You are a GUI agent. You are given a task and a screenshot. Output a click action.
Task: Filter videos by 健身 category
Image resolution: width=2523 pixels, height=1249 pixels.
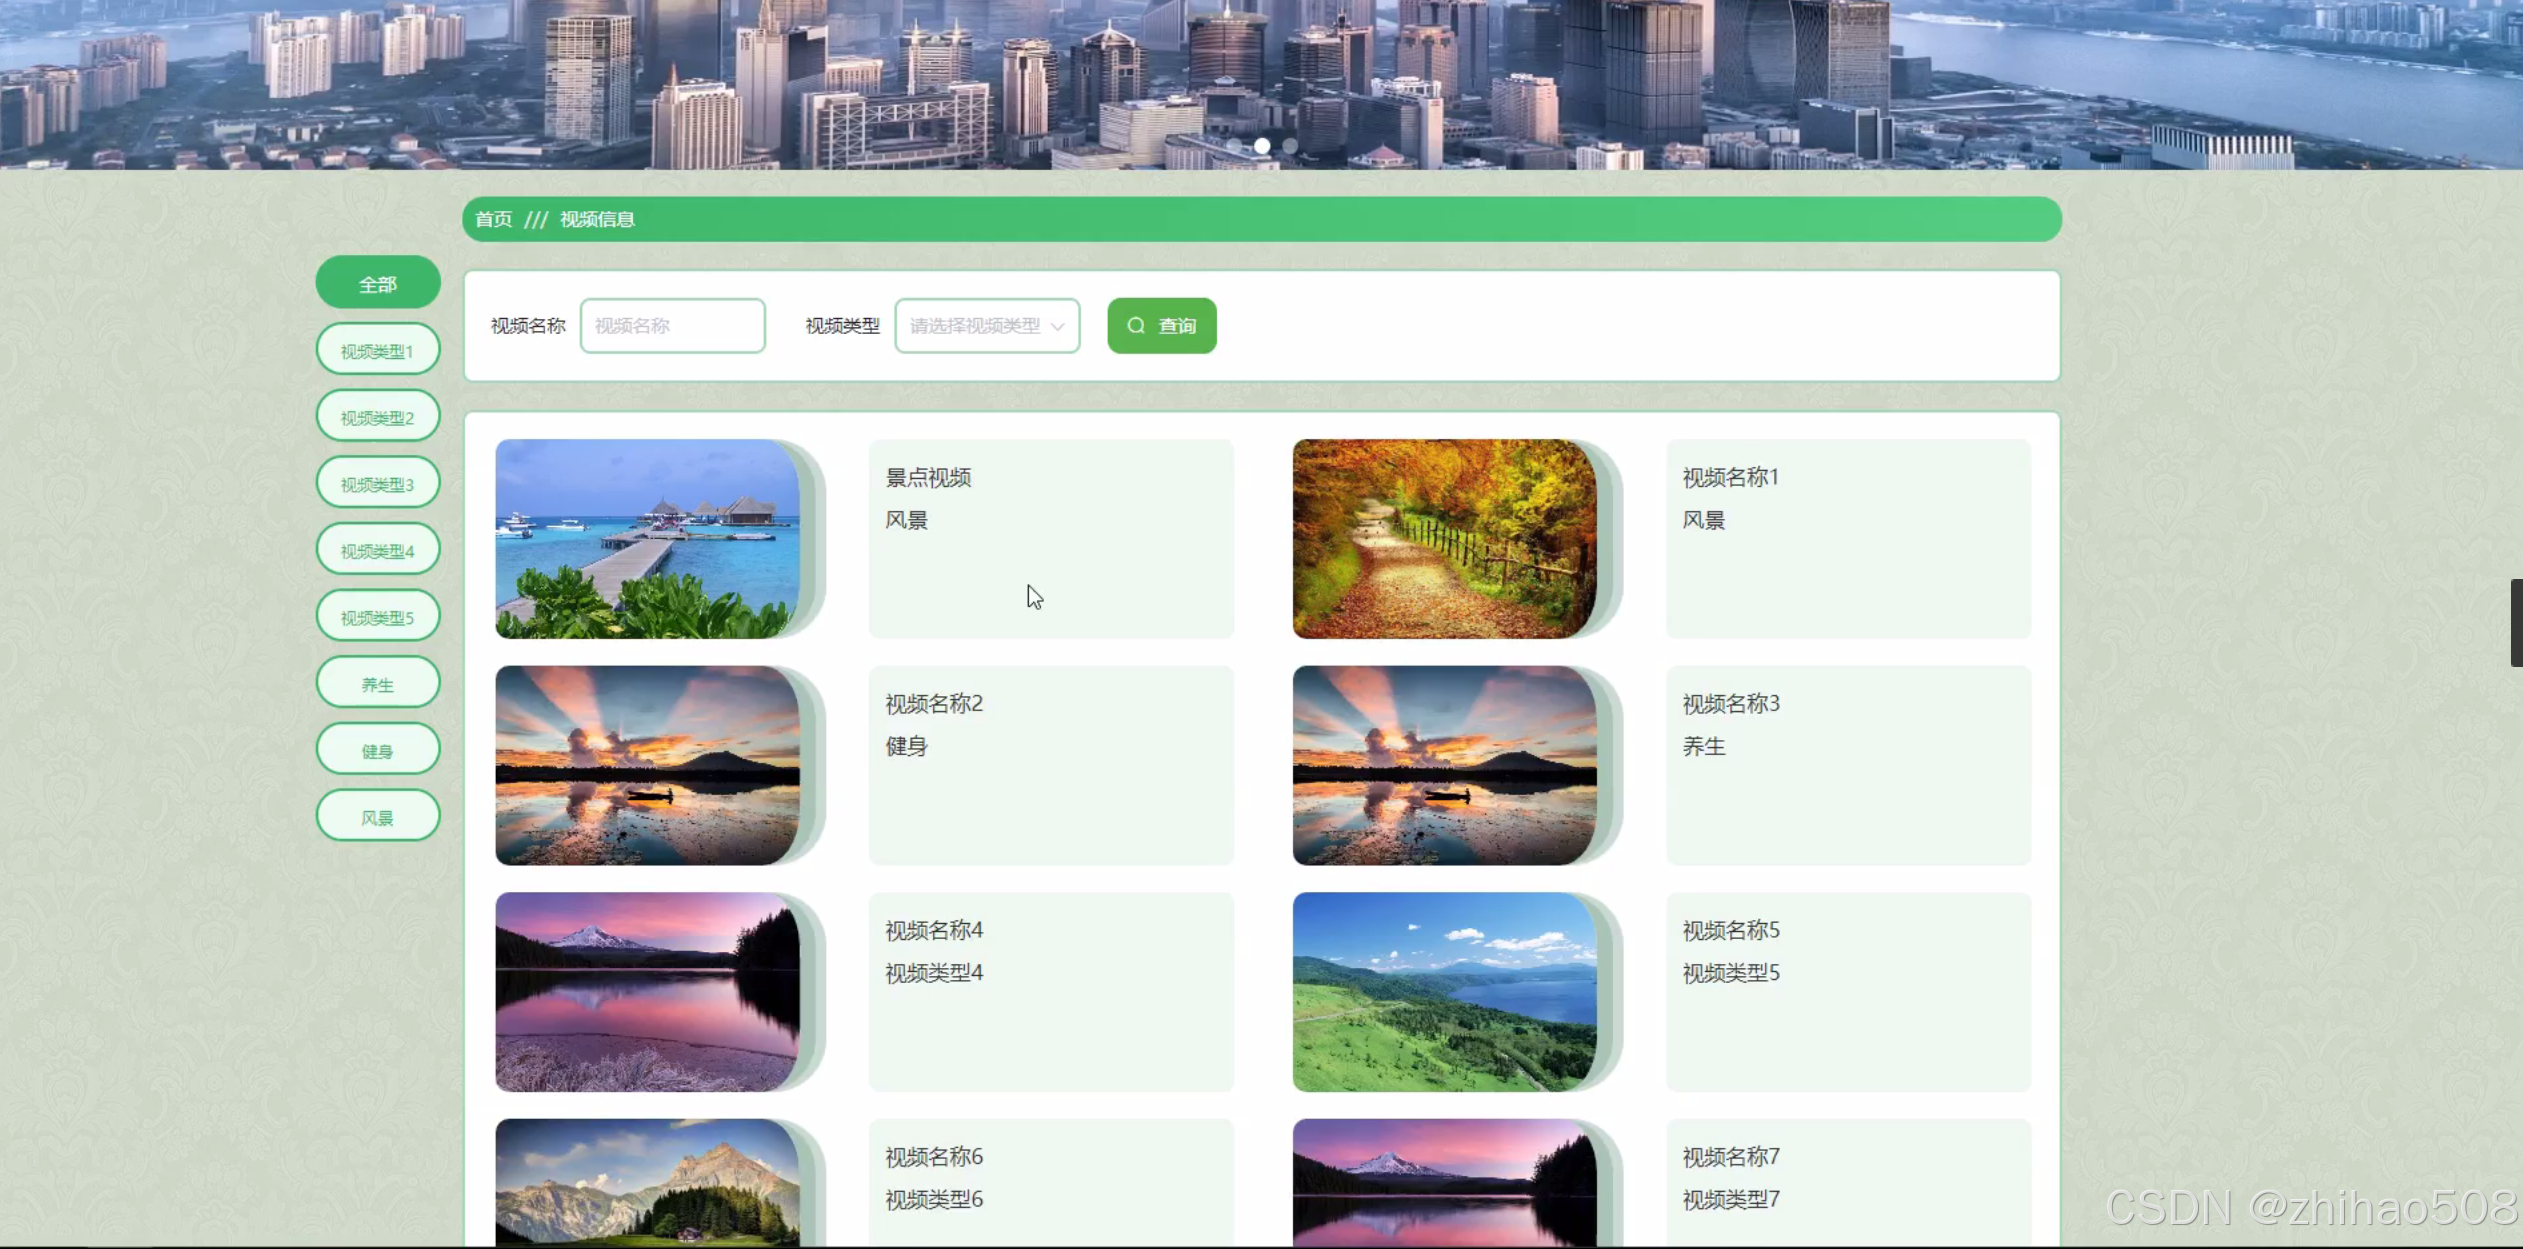point(378,751)
